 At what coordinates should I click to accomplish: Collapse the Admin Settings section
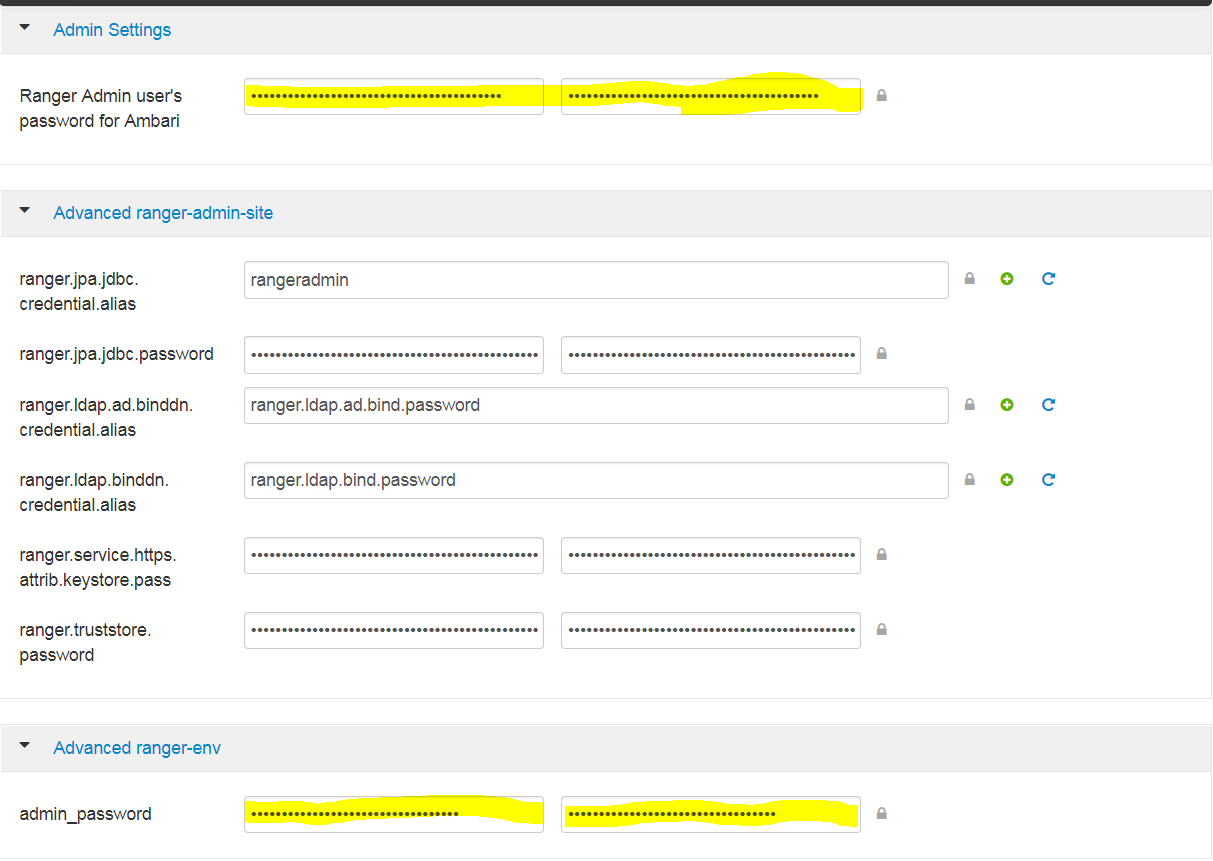click(24, 29)
